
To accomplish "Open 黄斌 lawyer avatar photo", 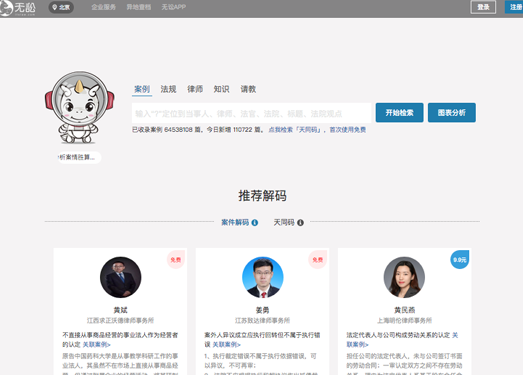I will pyautogui.click(x=120, y=277).
